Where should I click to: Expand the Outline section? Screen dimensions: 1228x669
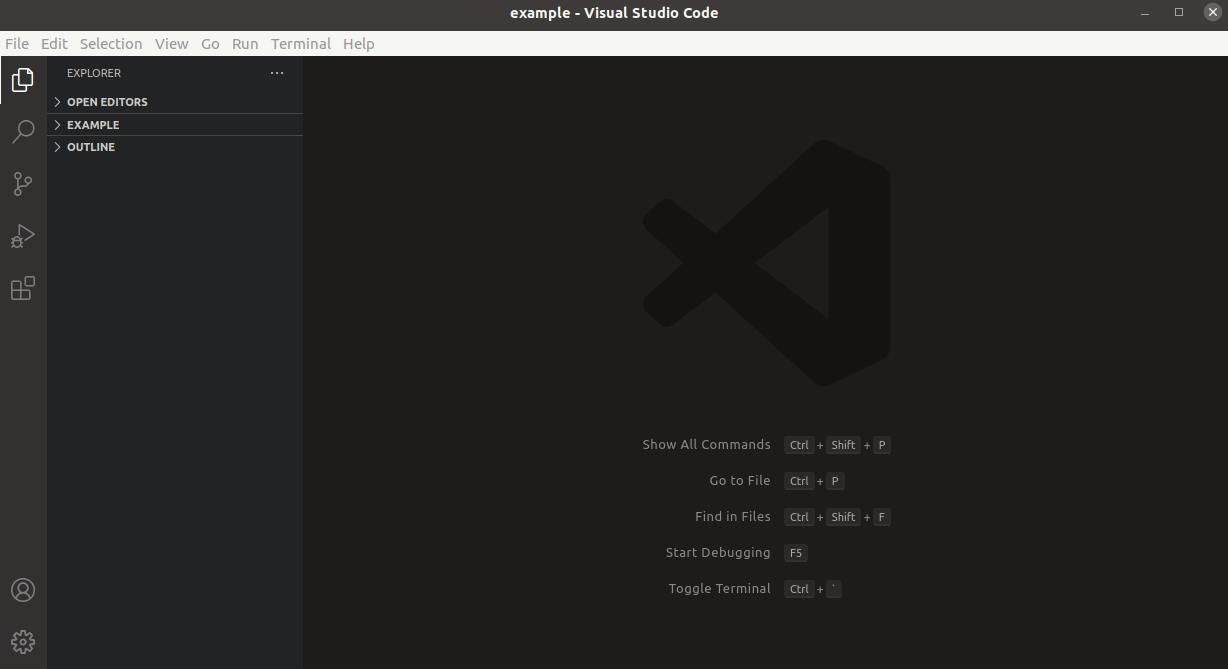[175, 147]
